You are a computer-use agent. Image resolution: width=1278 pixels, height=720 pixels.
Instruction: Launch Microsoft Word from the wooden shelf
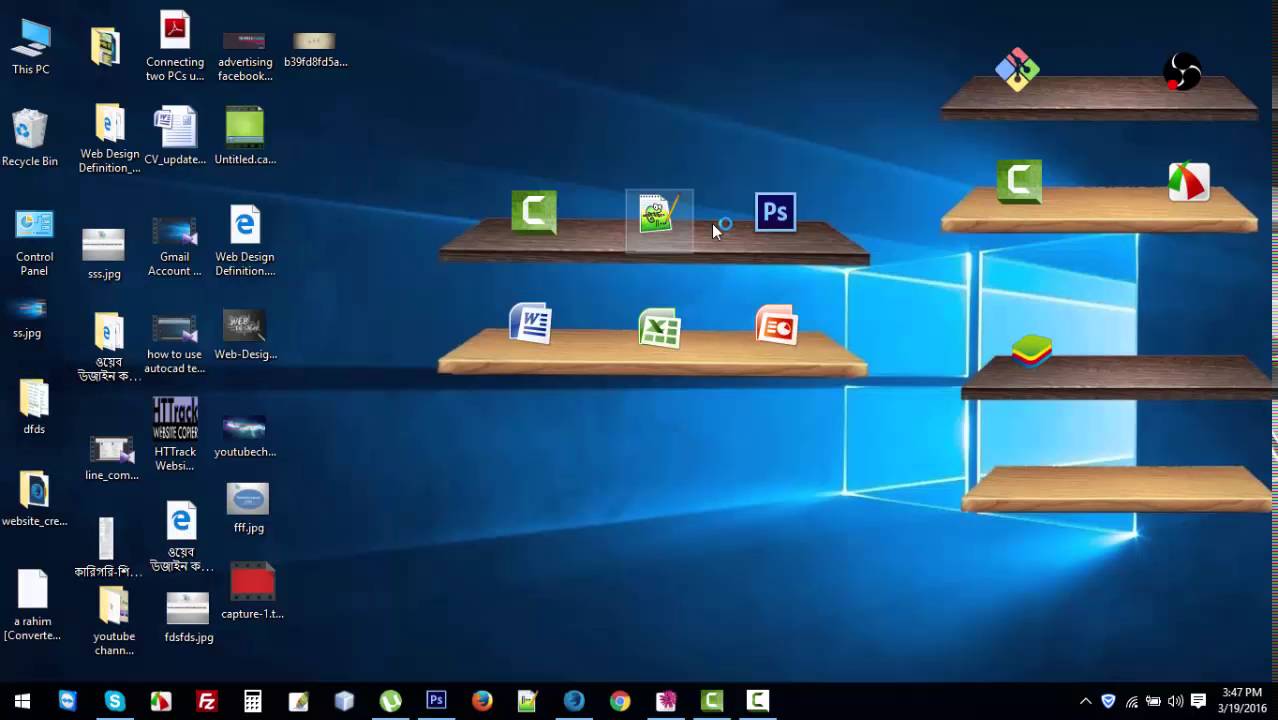pos(531,323)
